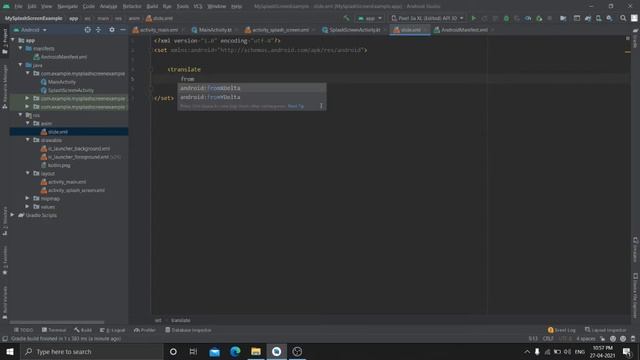The image size is (640, 360).
Task: Open the Refactor menu
Action: pyautogui.click(x=132, y=6)
